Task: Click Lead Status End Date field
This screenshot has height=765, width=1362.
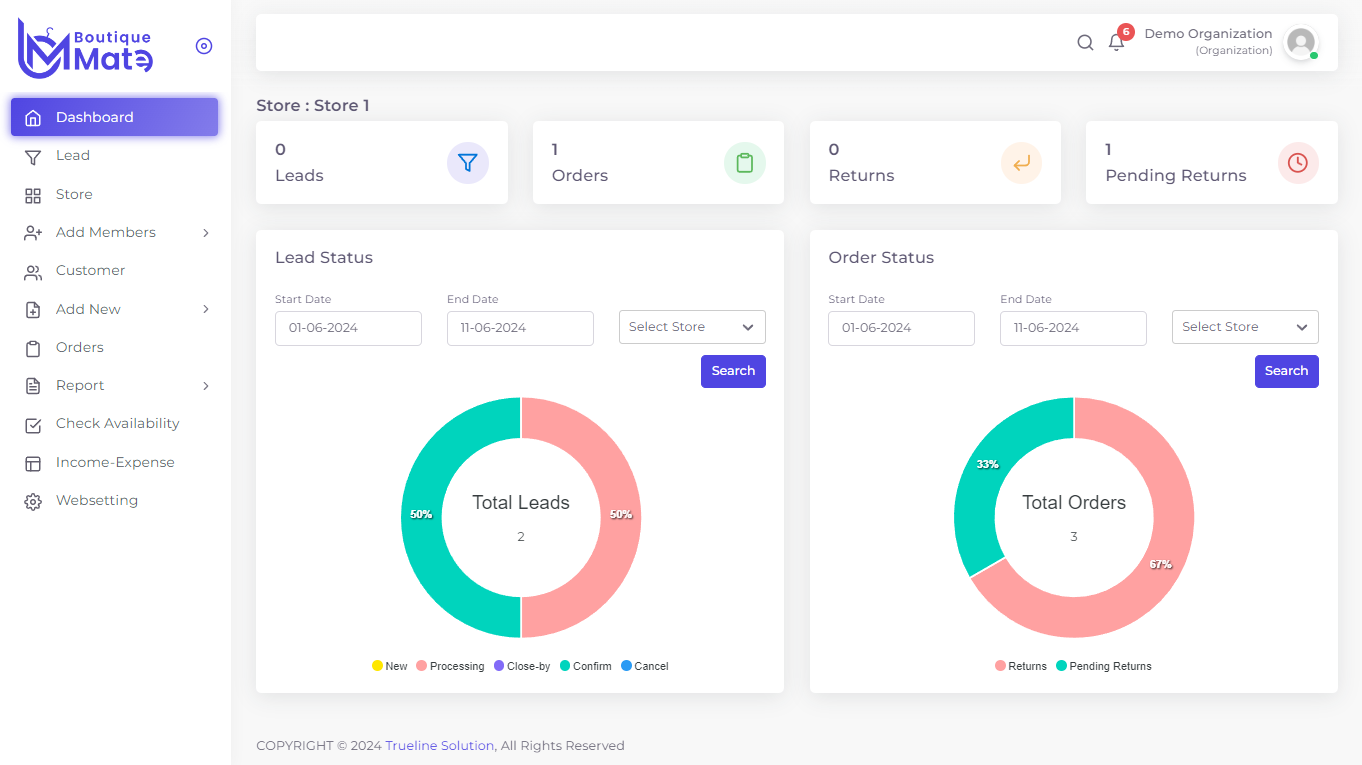Action: 520,328
